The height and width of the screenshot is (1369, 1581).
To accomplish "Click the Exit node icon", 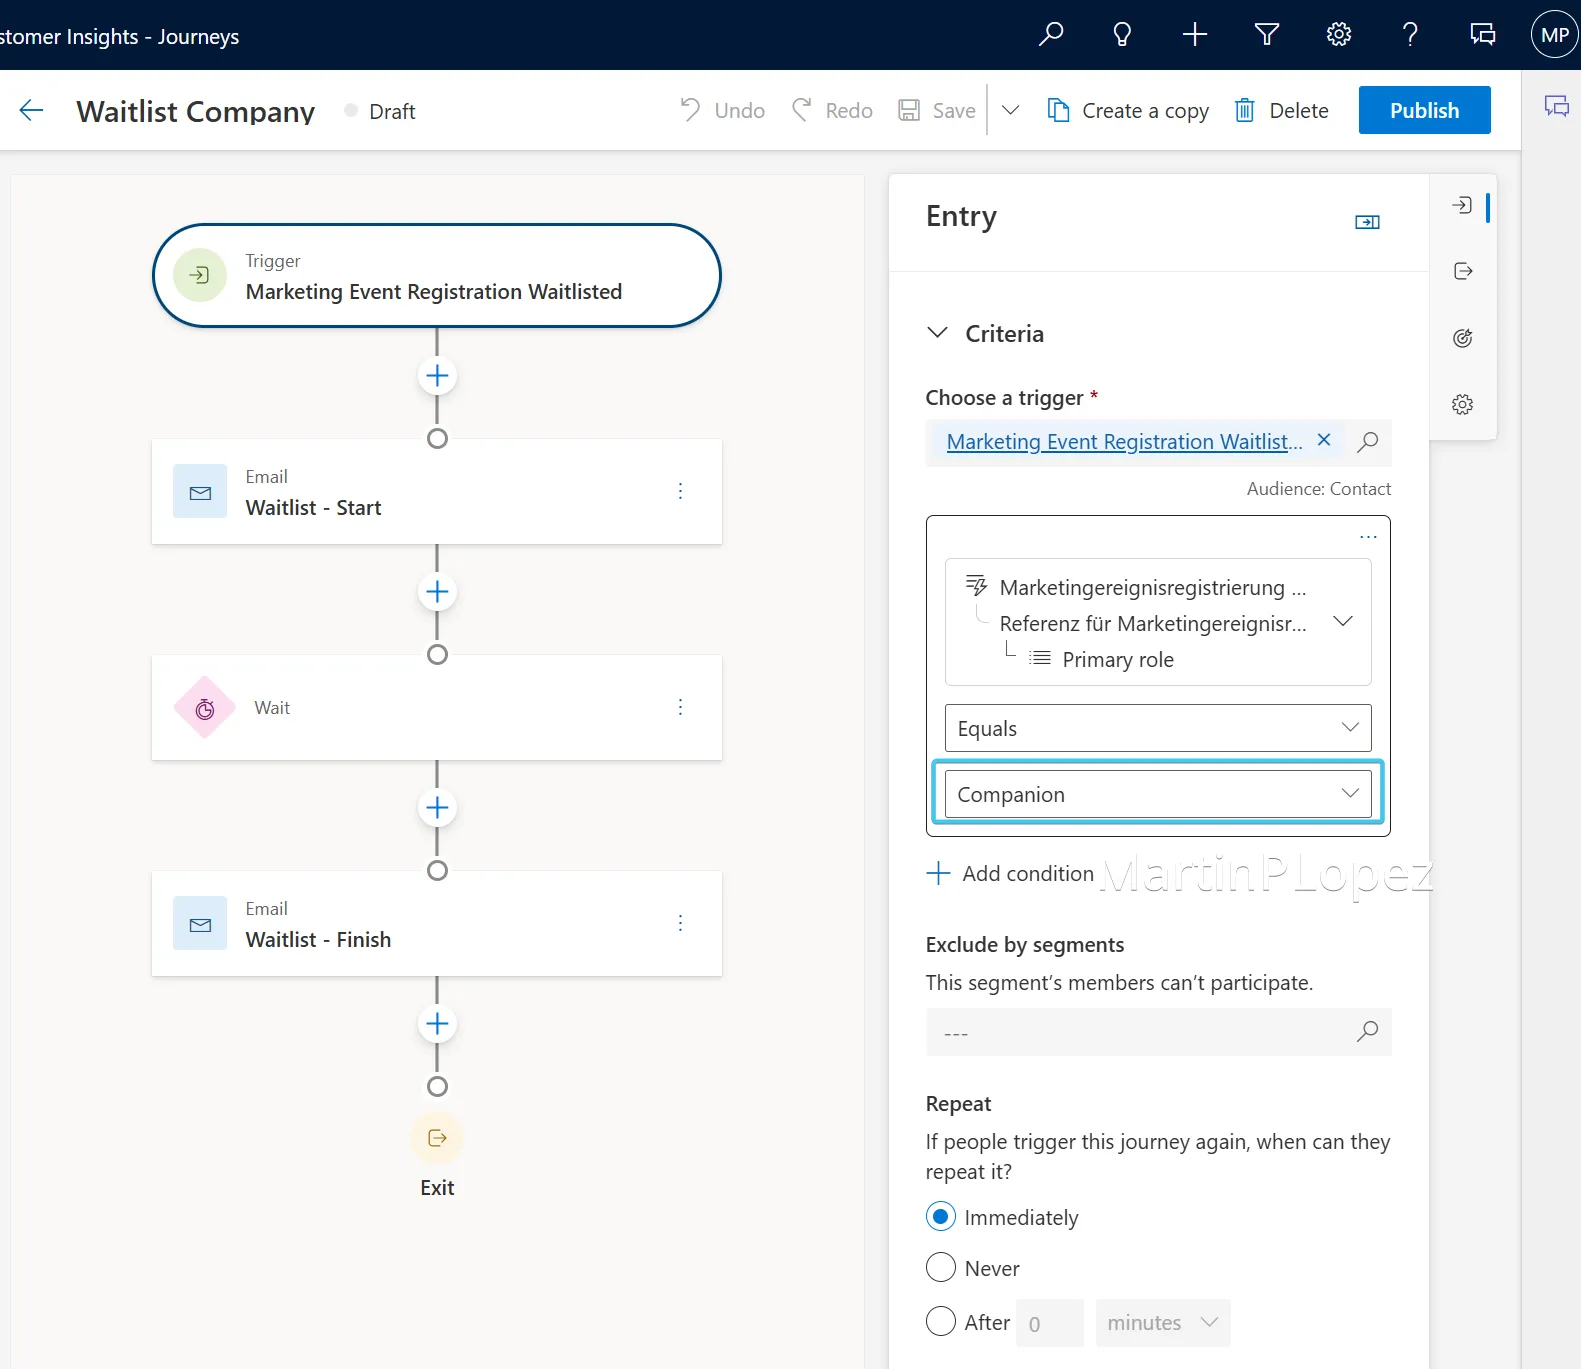I will [437, 1138].
